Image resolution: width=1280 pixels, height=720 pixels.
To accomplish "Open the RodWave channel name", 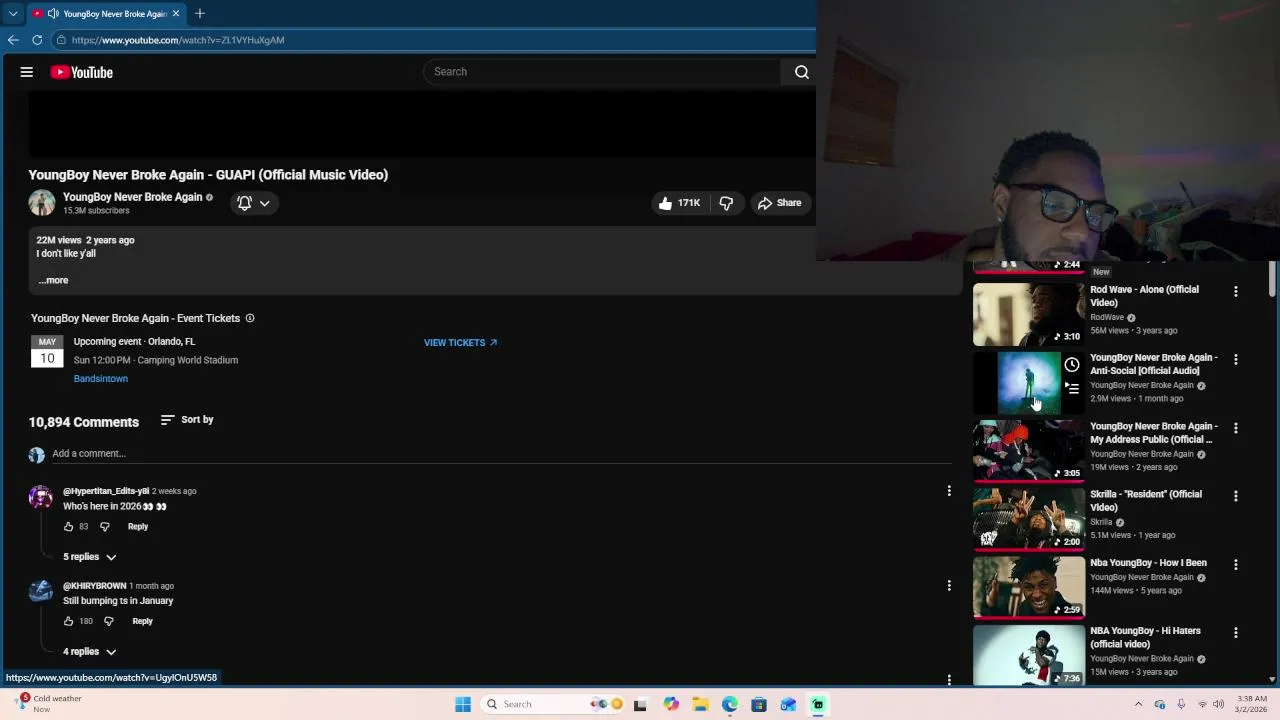I will point(1107,318).
